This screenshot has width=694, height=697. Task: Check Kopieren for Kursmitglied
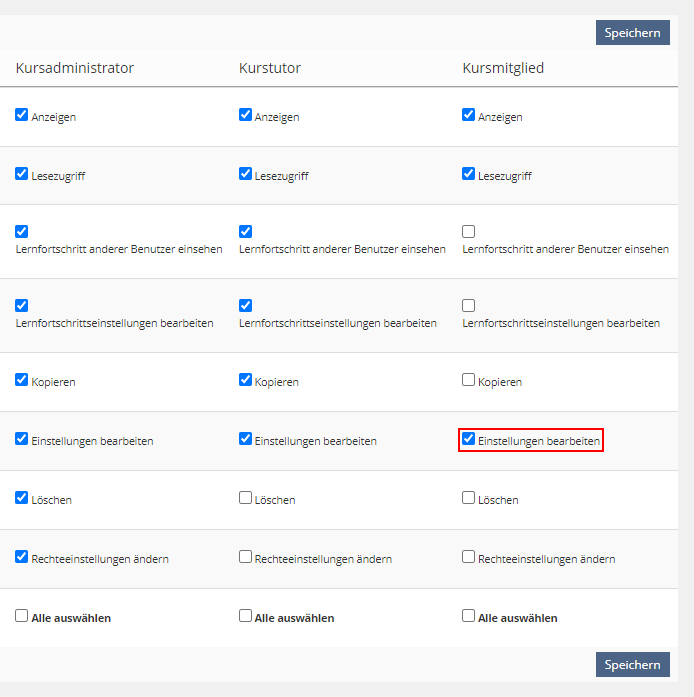(x=468, y=380)
